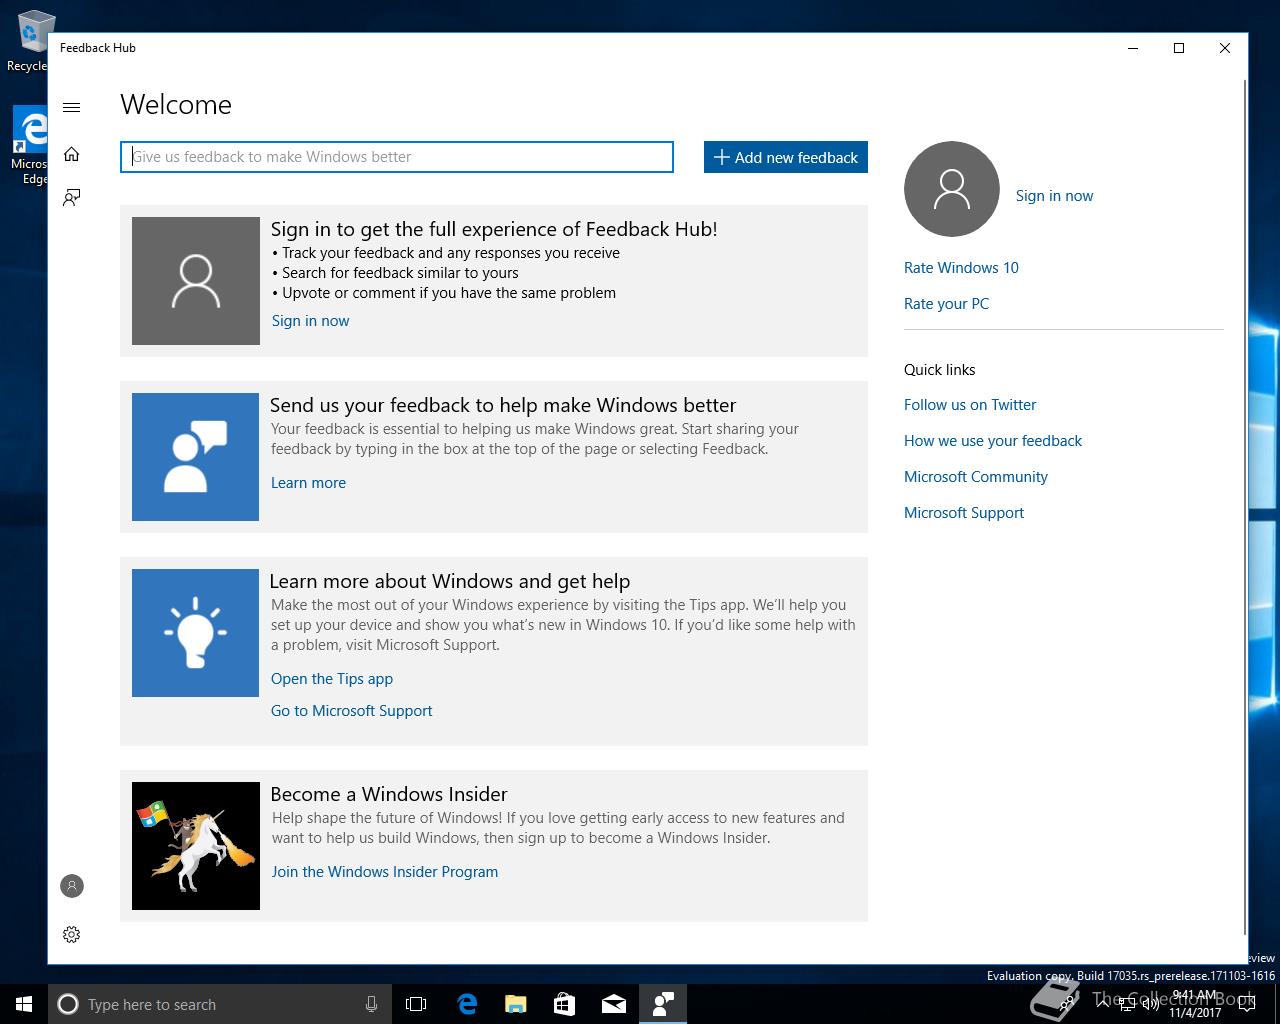
Task: Open Microsoft Store from taskbar
Action: [x=565, y=1004]
